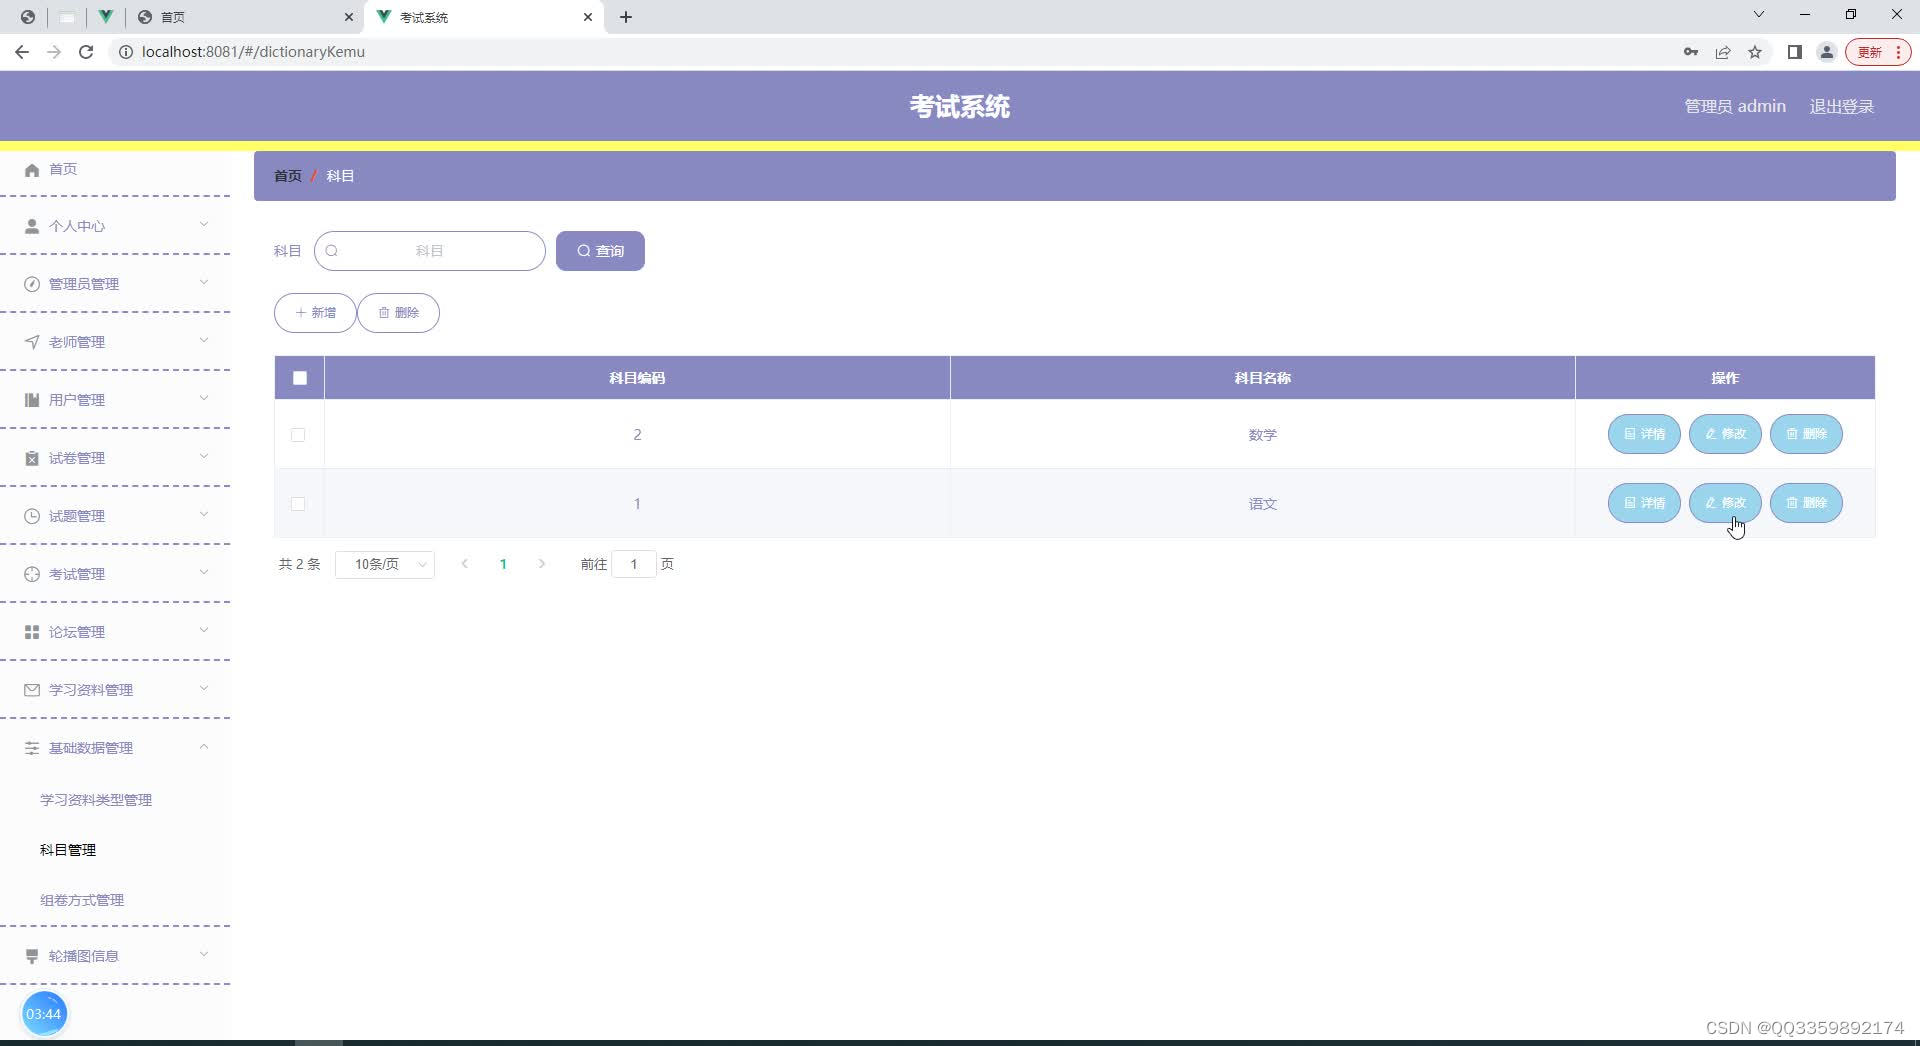
Task: Click the browser address bar URL
Action: (x=254, y=52)
